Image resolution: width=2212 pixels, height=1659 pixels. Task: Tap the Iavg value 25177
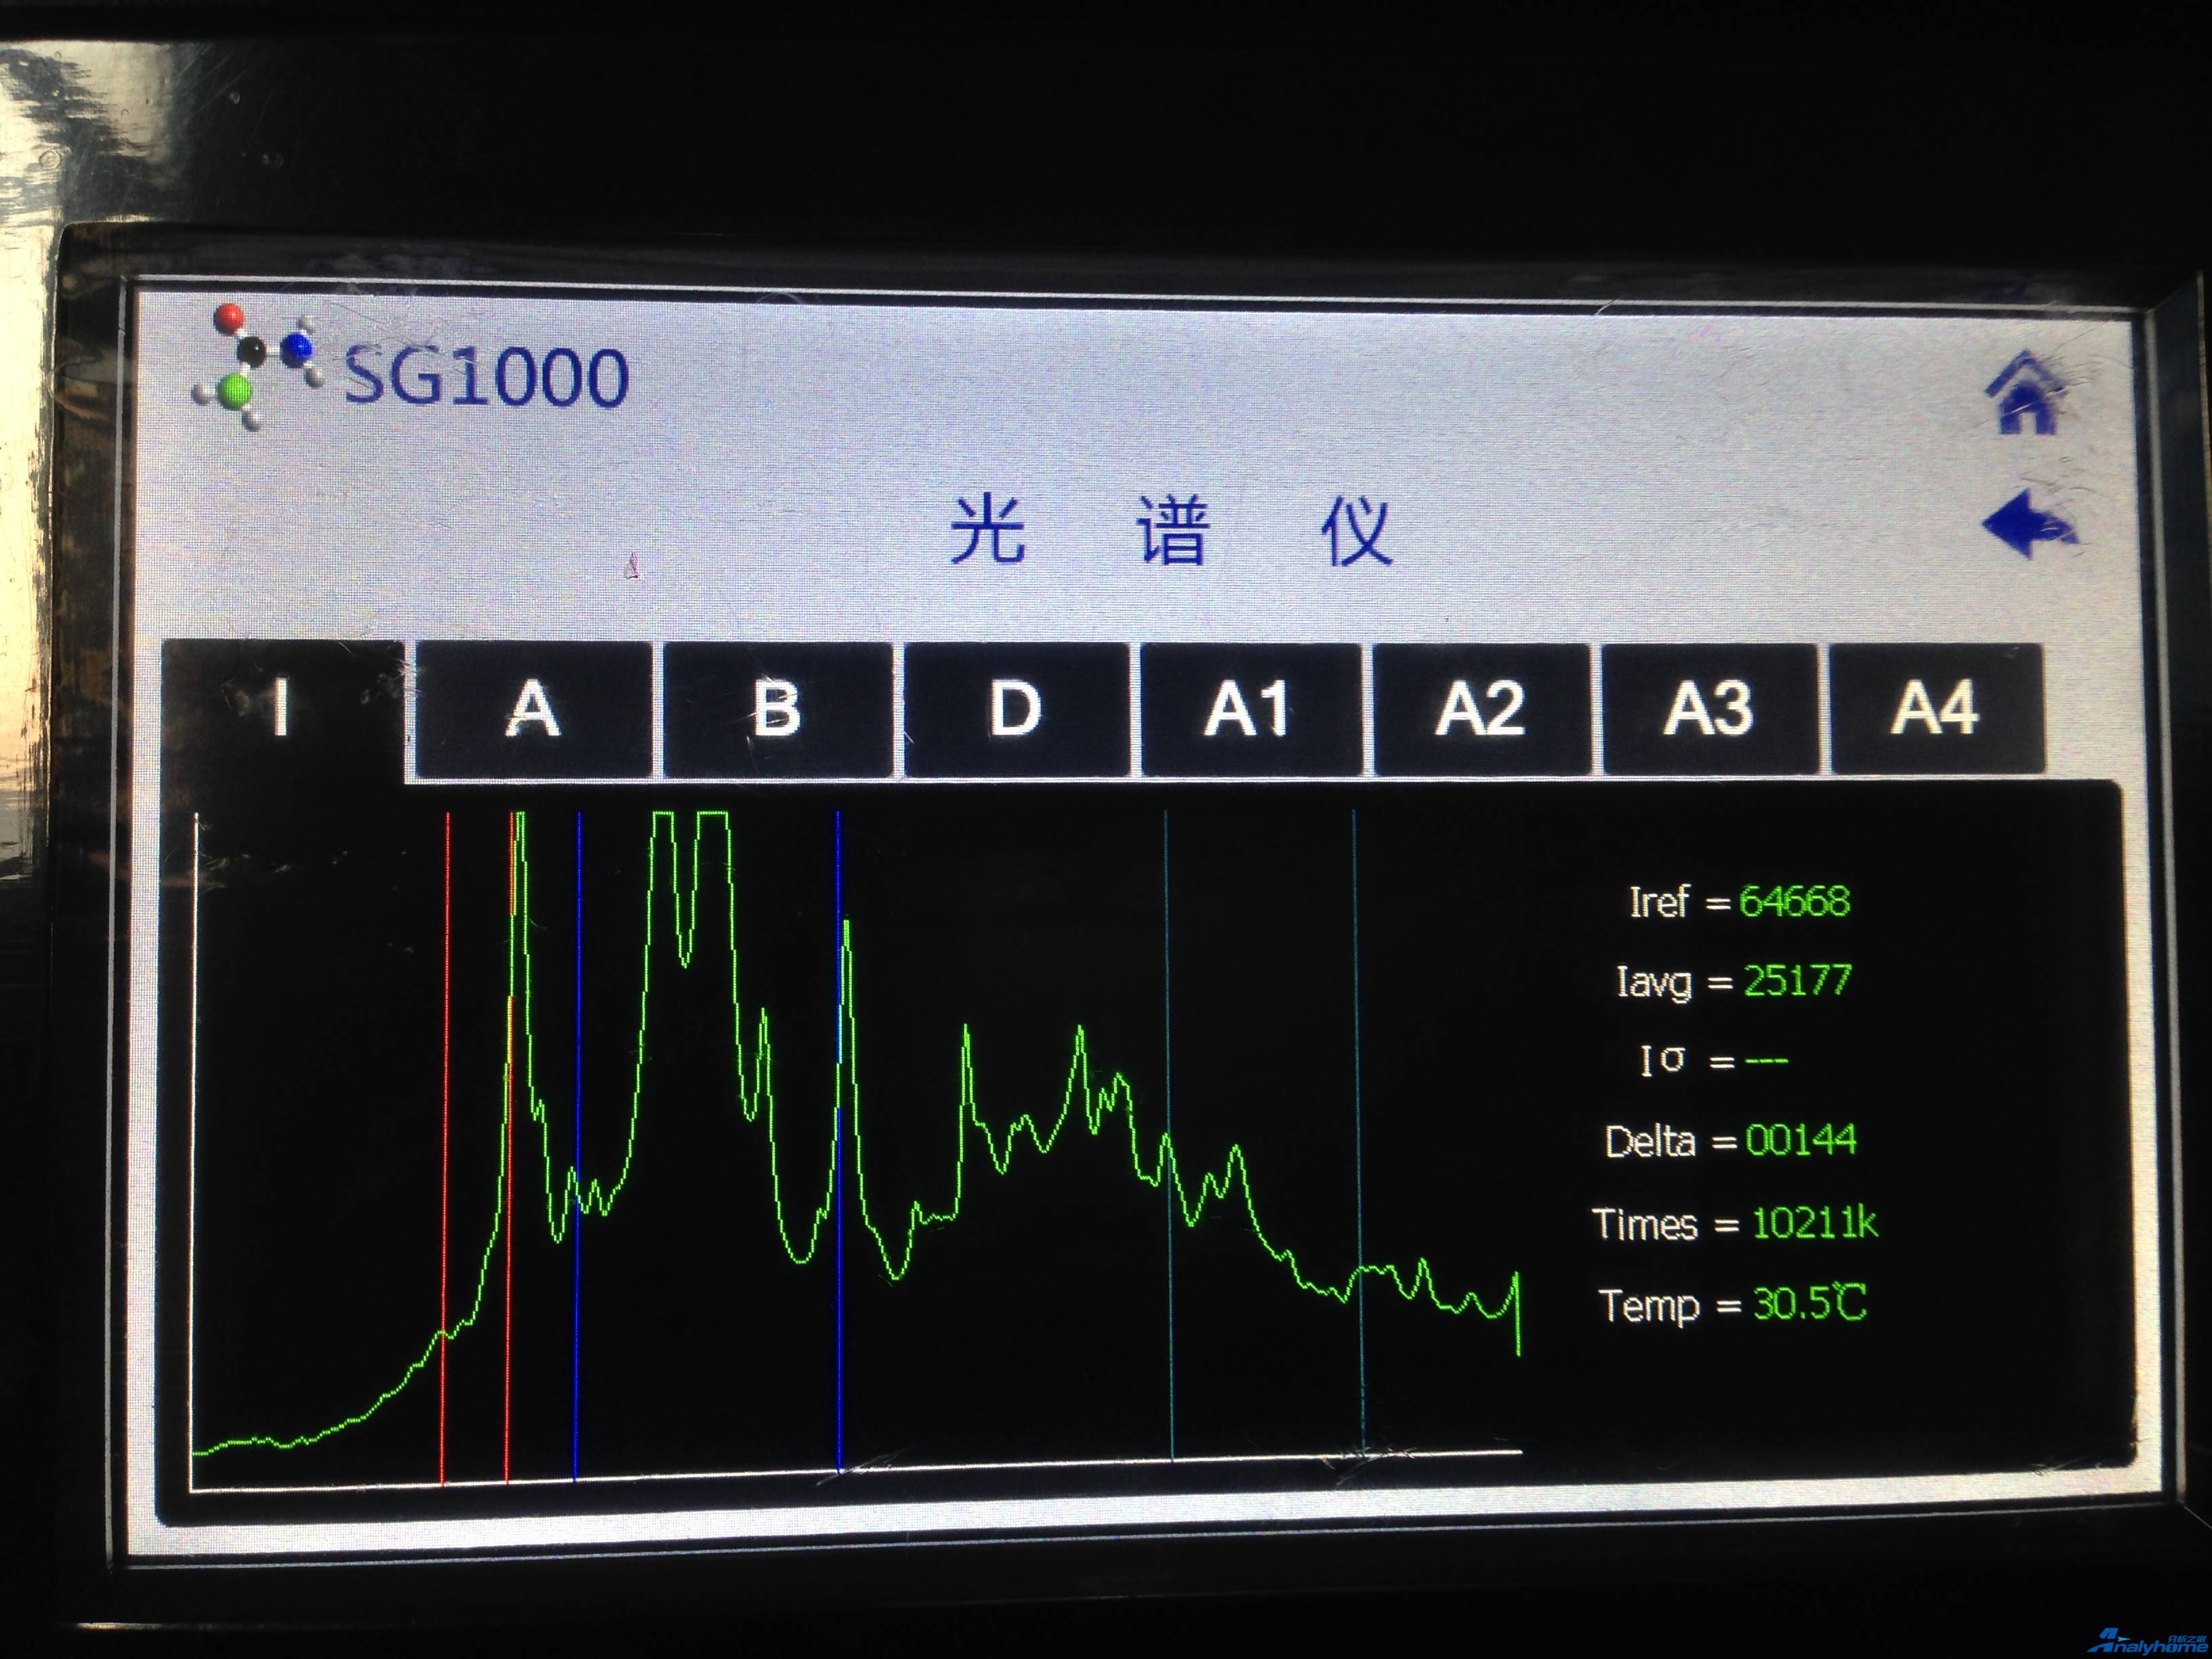(x=1798, y=980)
